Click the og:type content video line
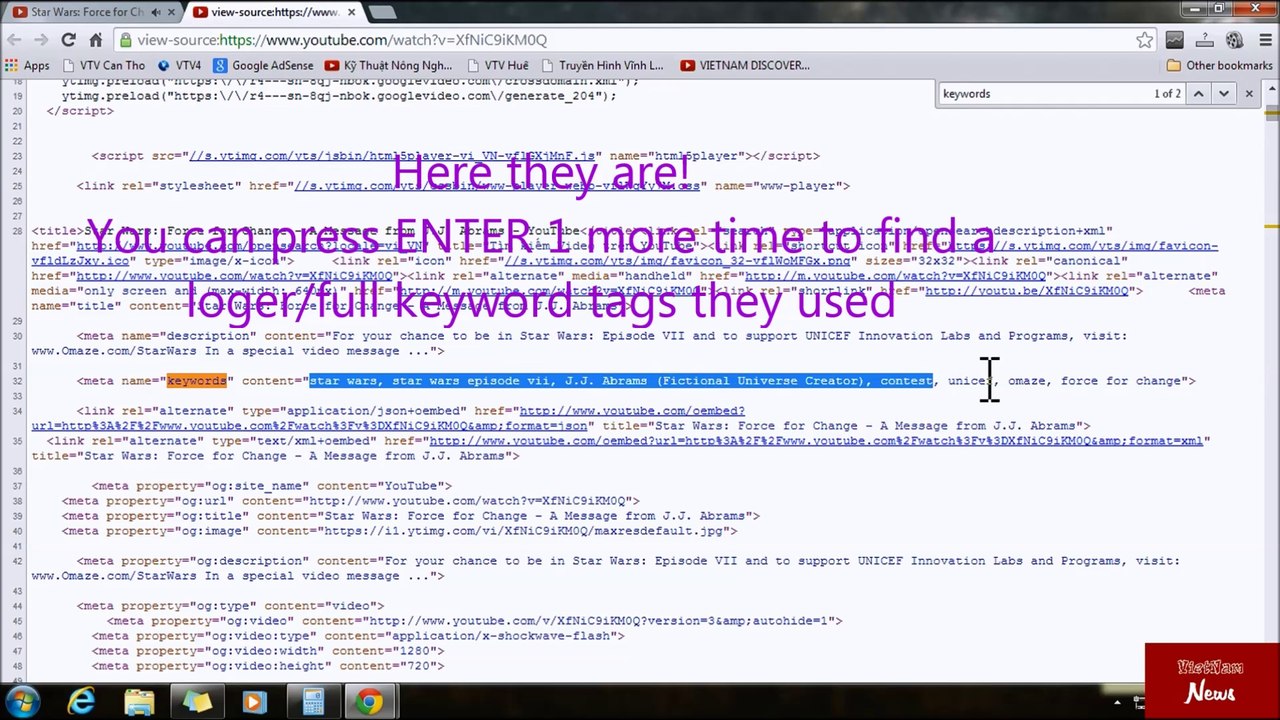This screenshot has width=1280, height=720. coord(230,606)
